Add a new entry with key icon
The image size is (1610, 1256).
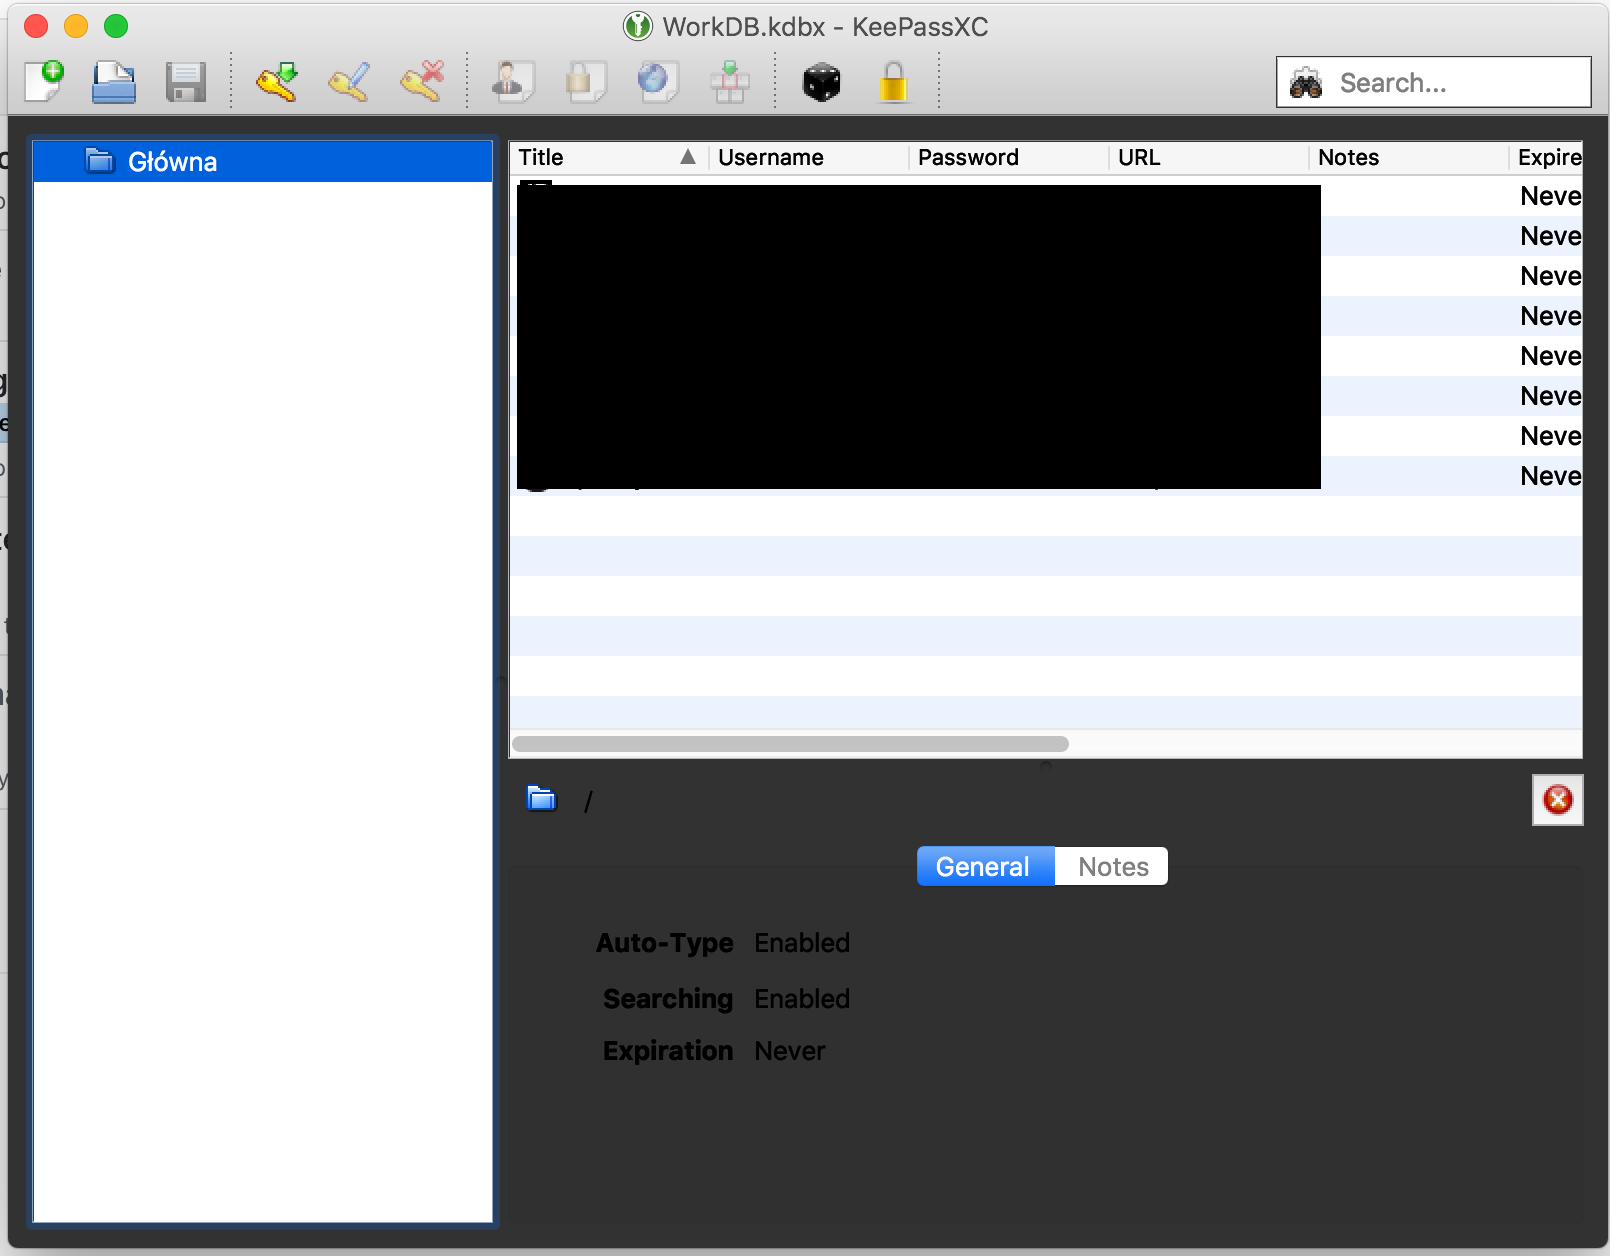pyautogui.click(x=277, y=81)
